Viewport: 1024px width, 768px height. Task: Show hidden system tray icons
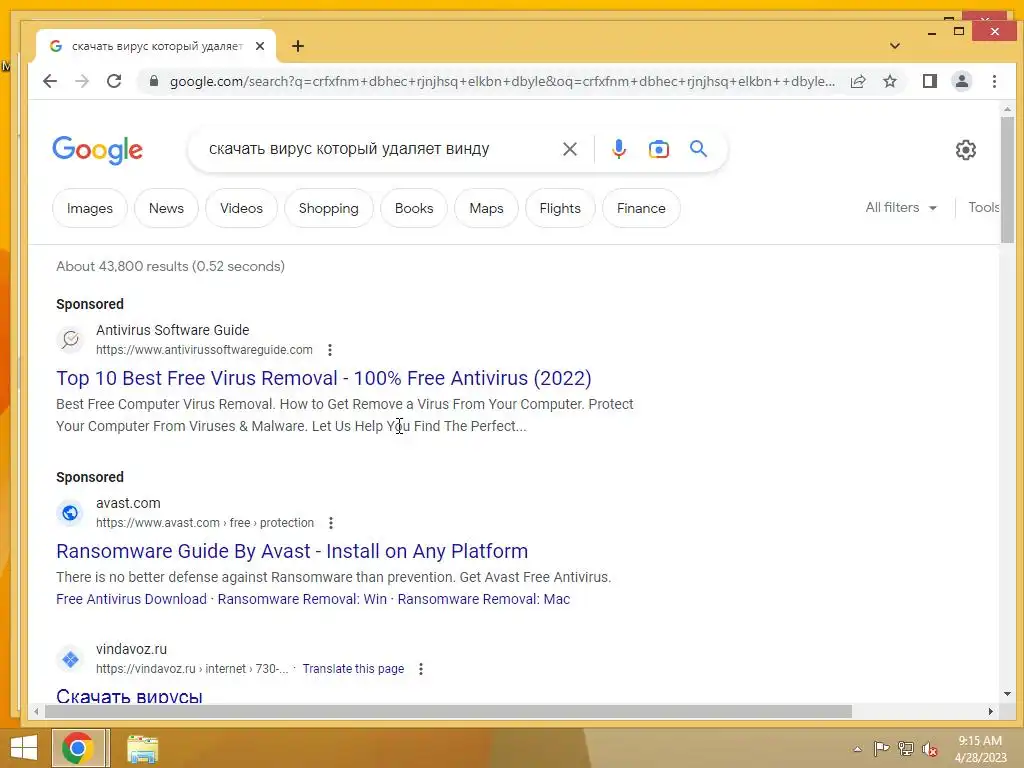click(857, 749)
